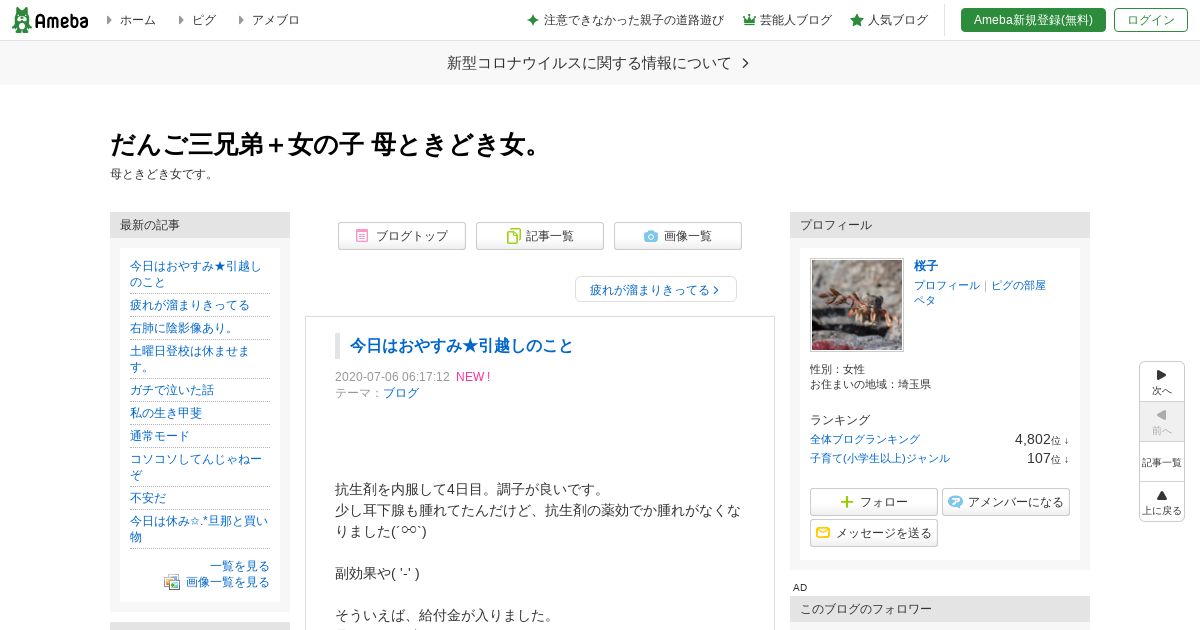Open recent post 不安だ
The height and width of the screenshot is (630, 1200).
click(148, 498)
